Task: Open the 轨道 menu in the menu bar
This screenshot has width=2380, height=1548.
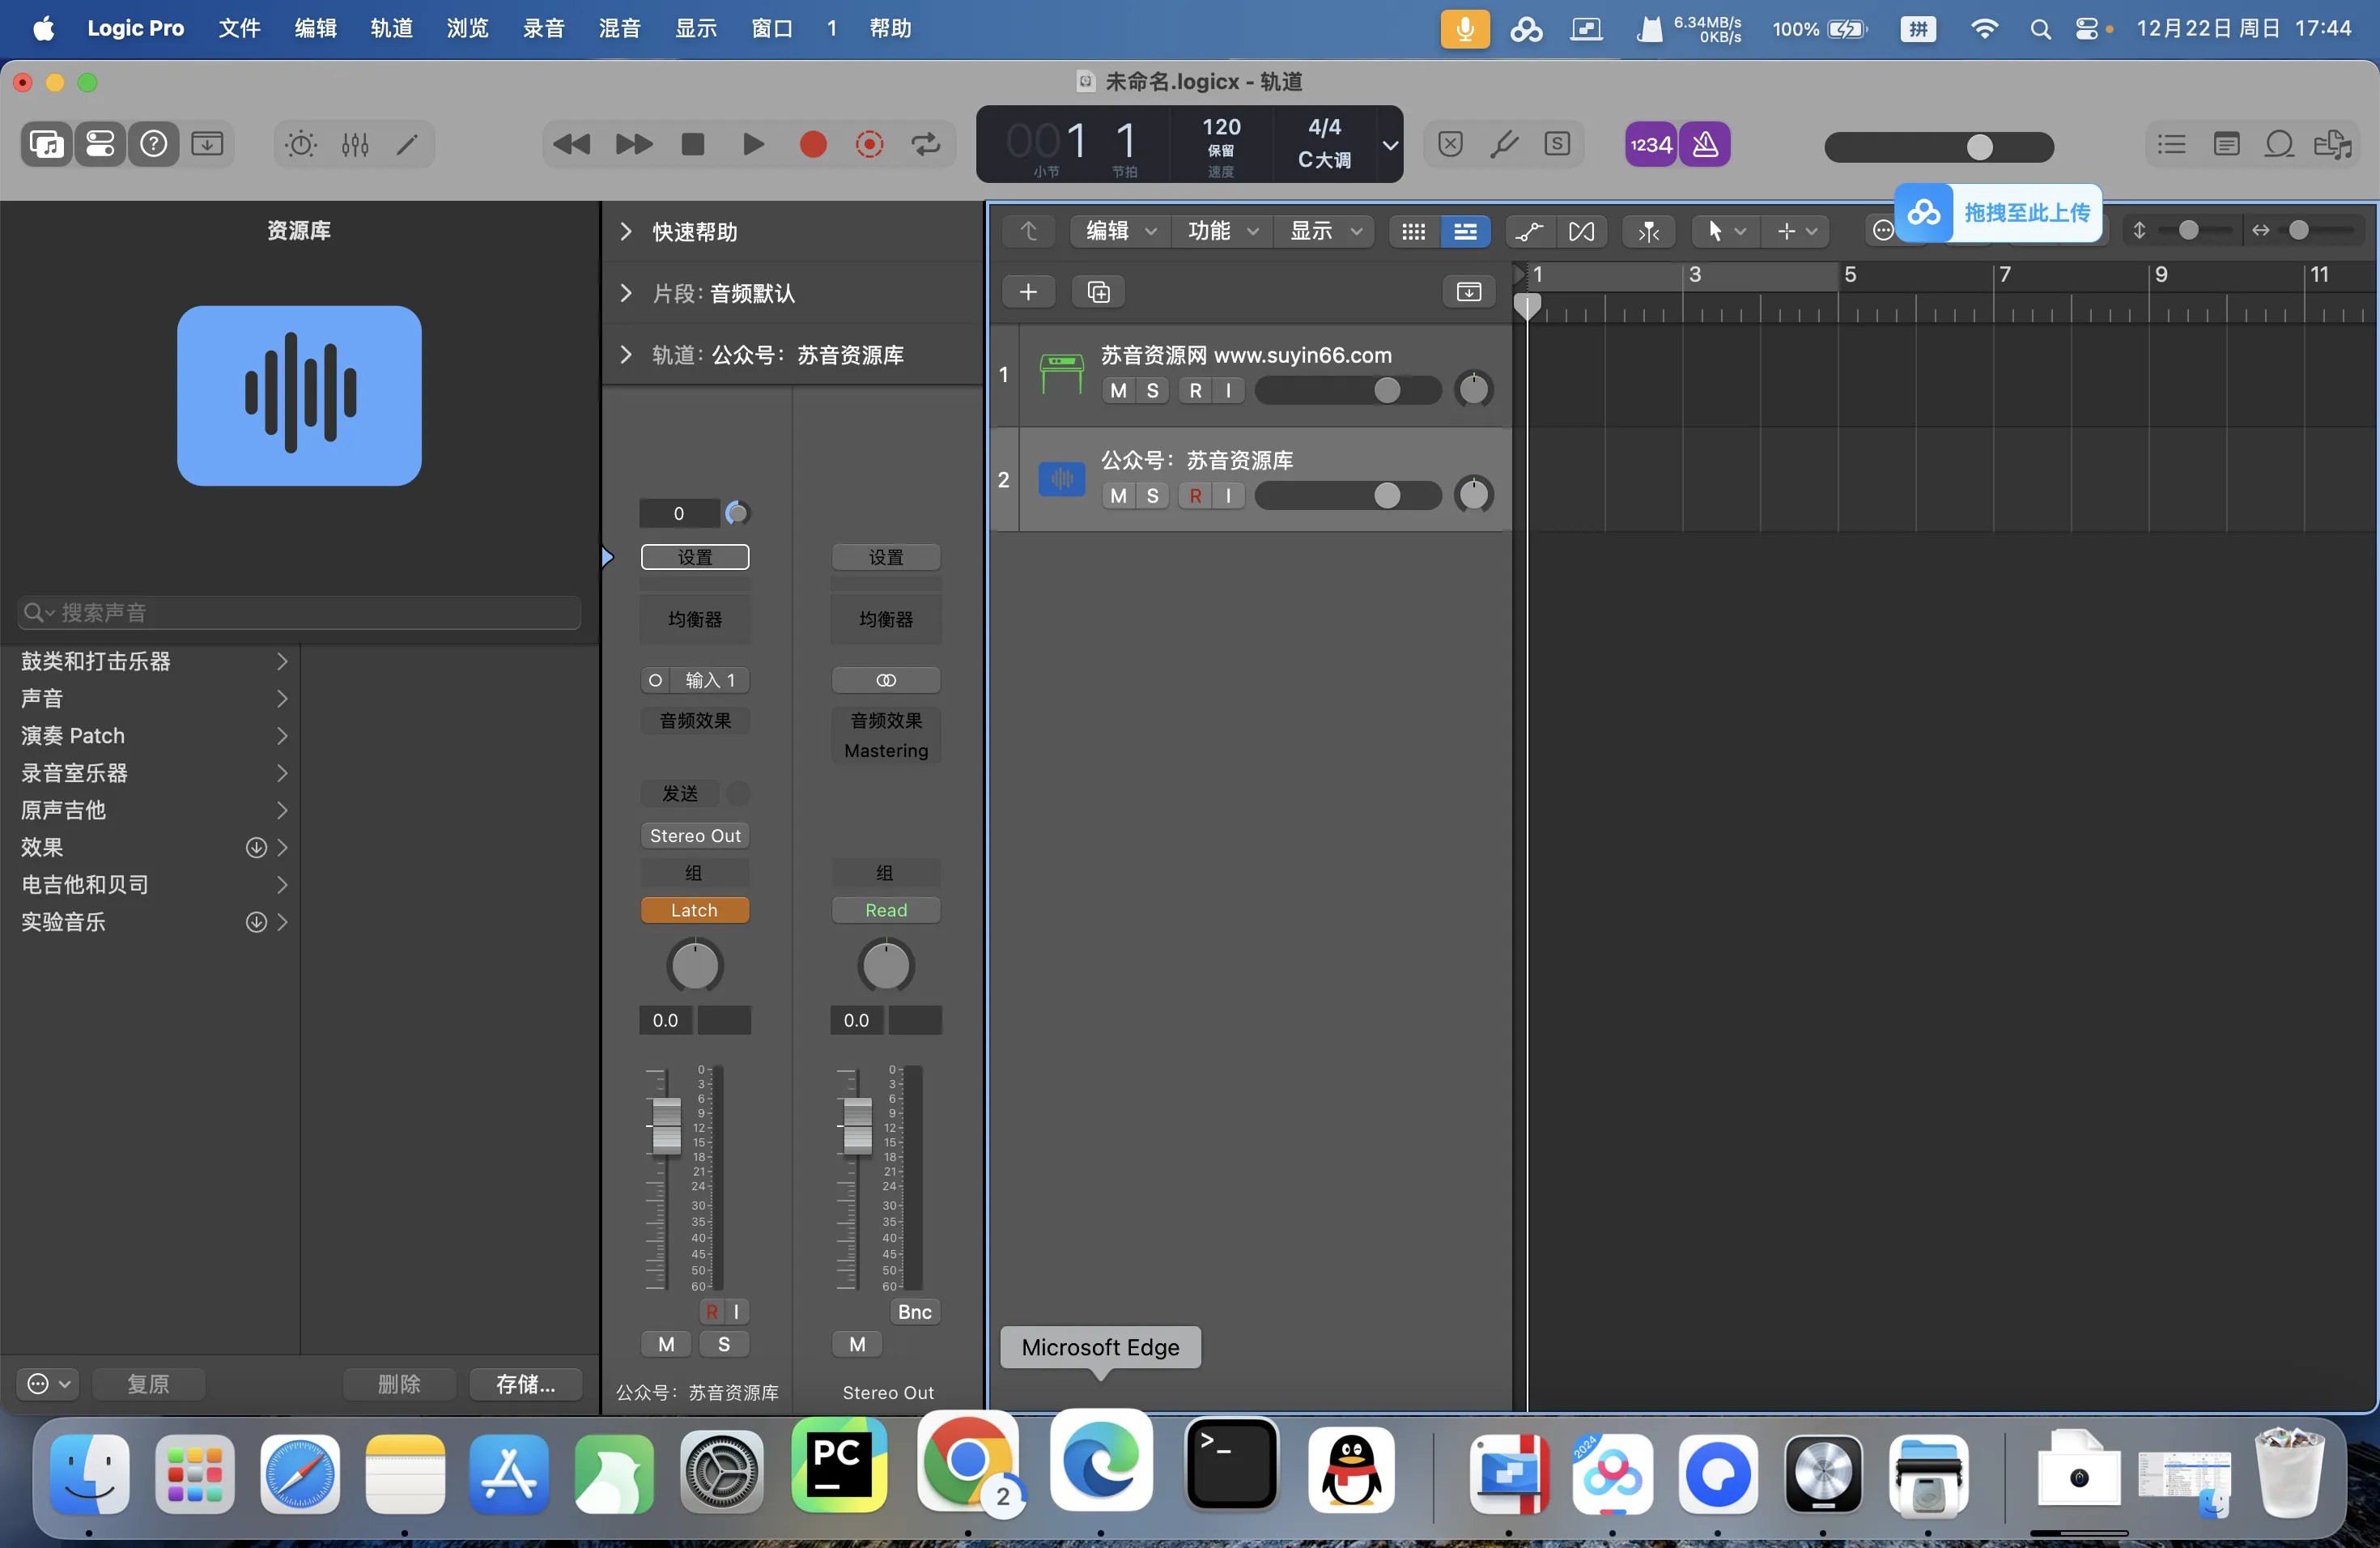Action: click(x=390, y=28)
